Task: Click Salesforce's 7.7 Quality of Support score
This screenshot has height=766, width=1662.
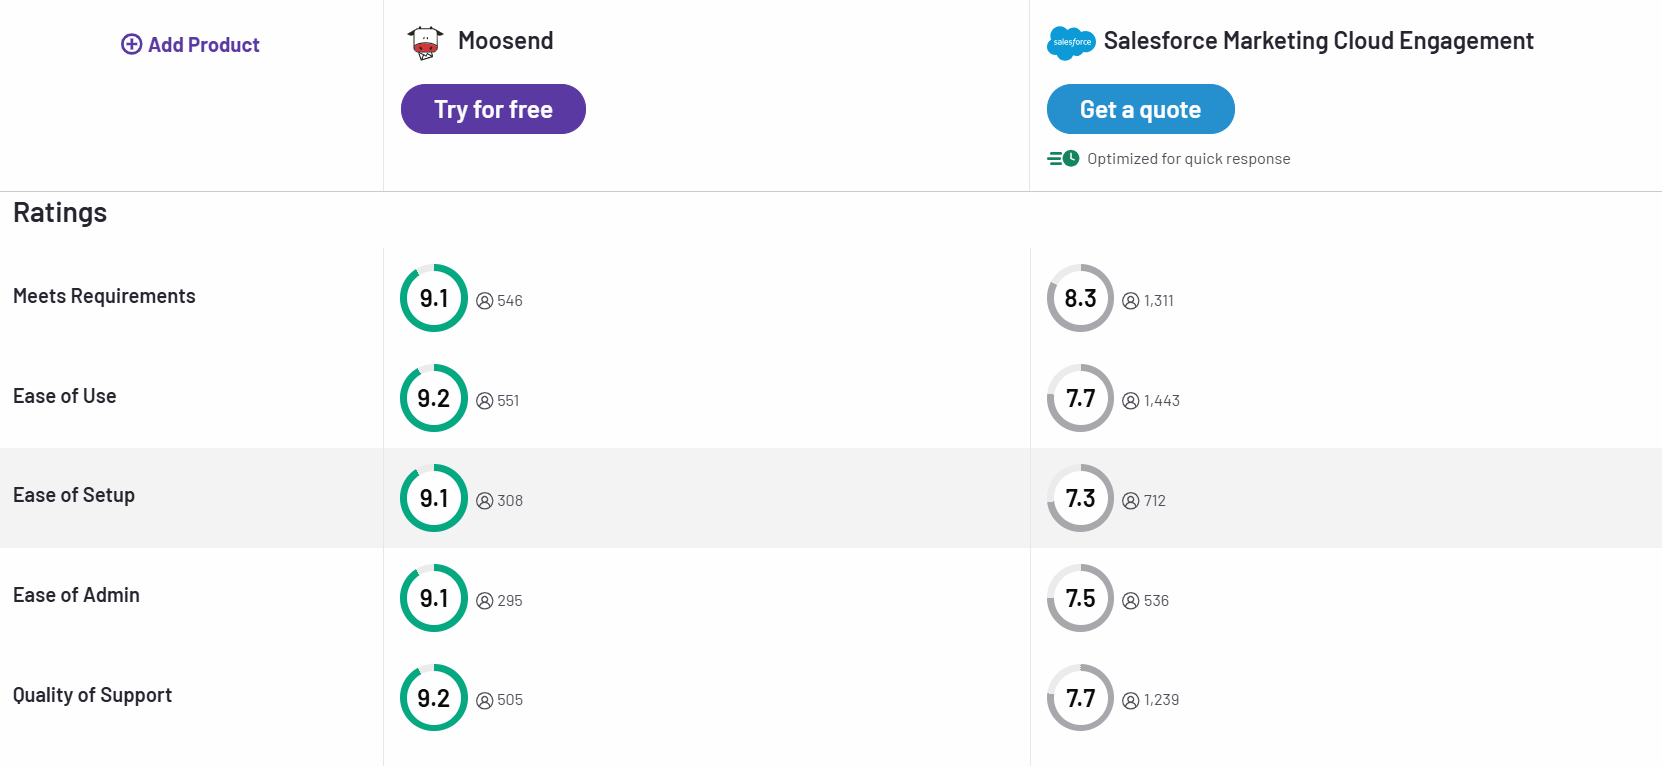Action: coord(1080,697)
